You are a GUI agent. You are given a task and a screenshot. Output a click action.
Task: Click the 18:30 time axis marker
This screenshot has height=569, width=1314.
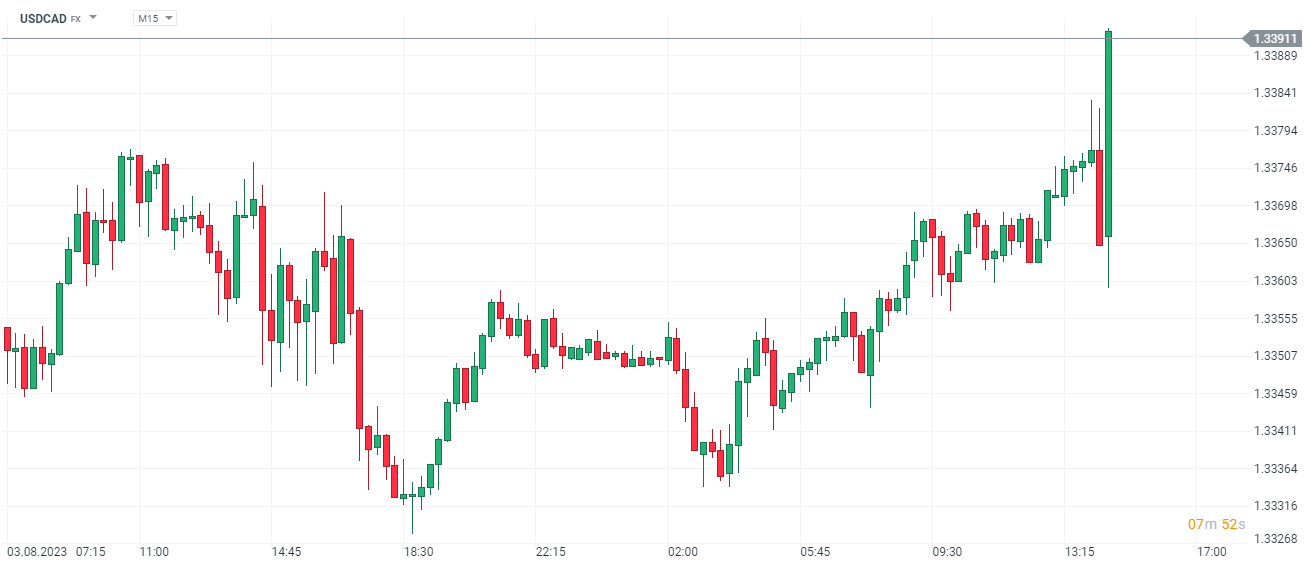[x=418, y=552]
